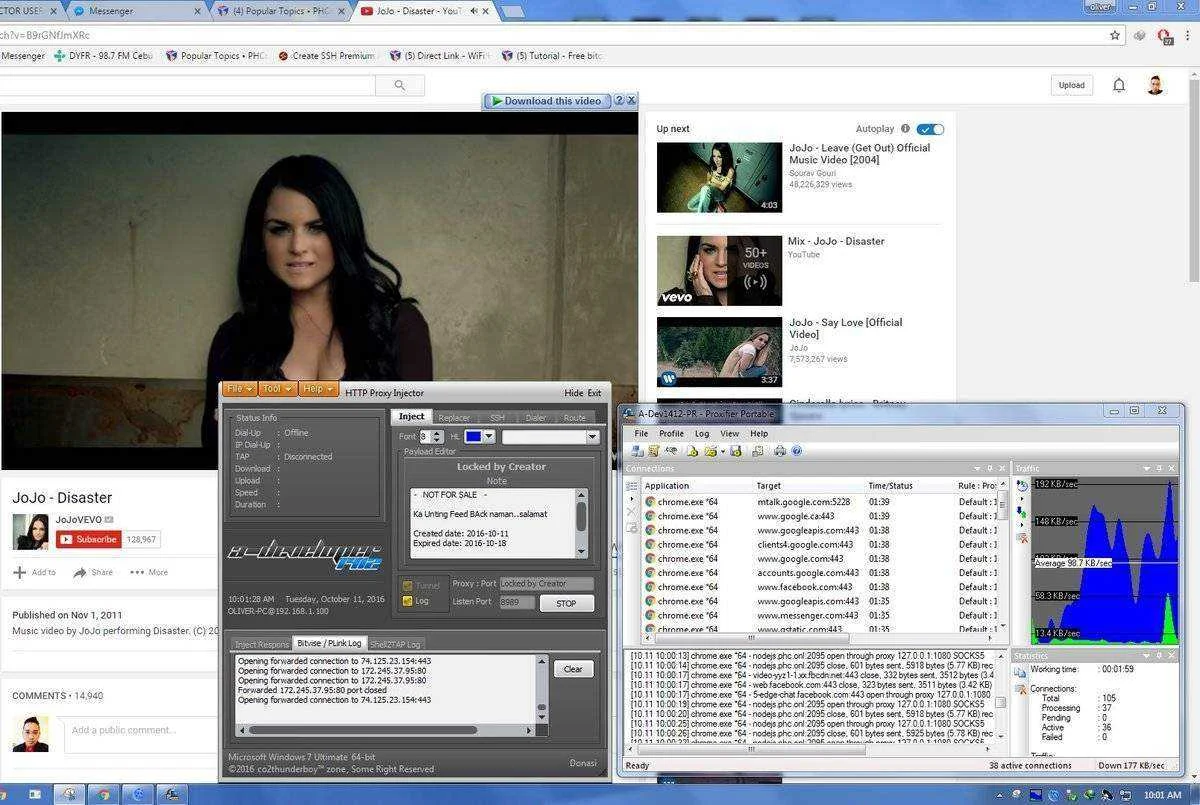Switch to Dialer tab
The image size is (1200, 805).
click(536, 418)
